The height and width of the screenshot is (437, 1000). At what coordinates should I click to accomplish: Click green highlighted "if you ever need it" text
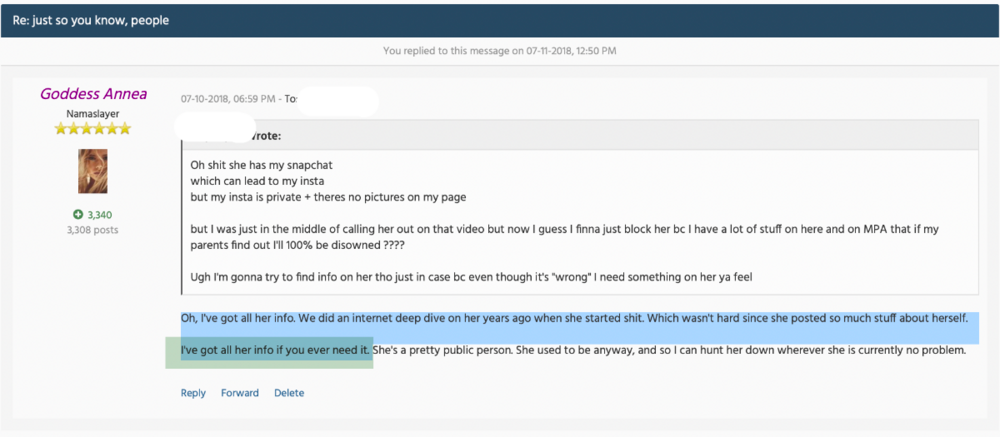(x=324, y=350)
